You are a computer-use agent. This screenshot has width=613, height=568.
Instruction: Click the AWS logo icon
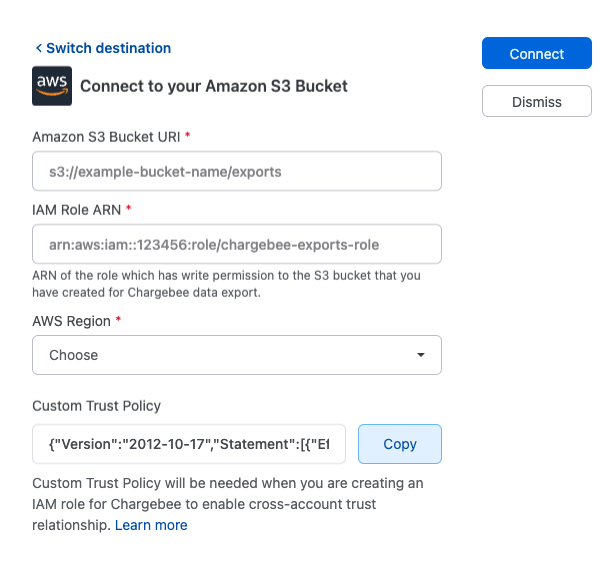pos(52,86)
